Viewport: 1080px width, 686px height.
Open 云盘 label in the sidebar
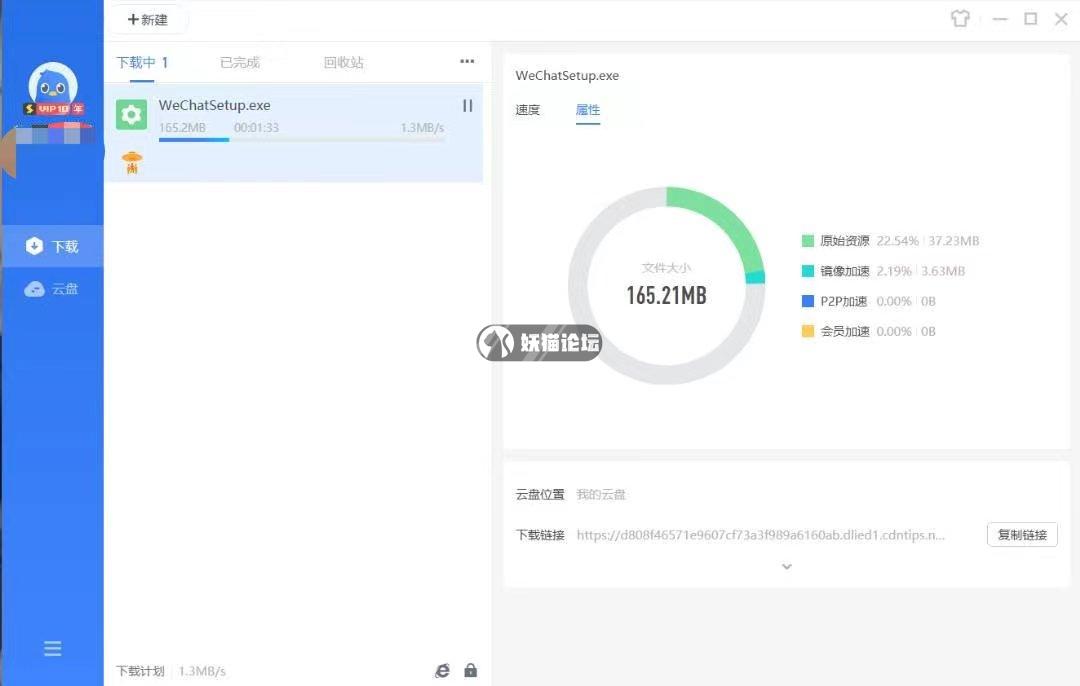click(65, 289)
